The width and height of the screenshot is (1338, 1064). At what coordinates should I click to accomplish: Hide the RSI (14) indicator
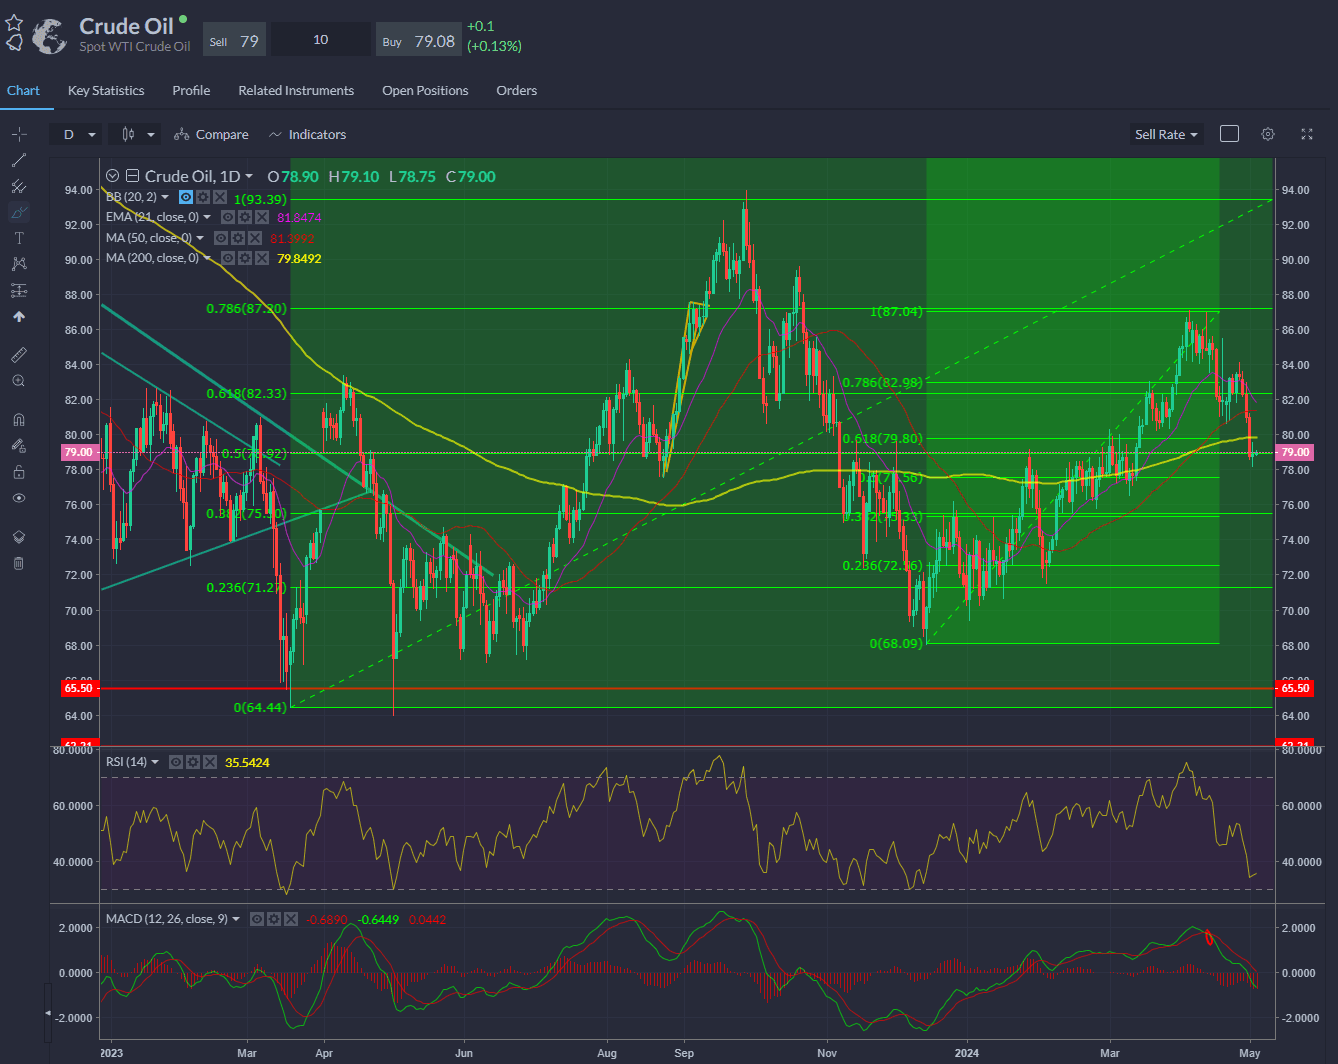pyautogui.click(x=176, y=762)
